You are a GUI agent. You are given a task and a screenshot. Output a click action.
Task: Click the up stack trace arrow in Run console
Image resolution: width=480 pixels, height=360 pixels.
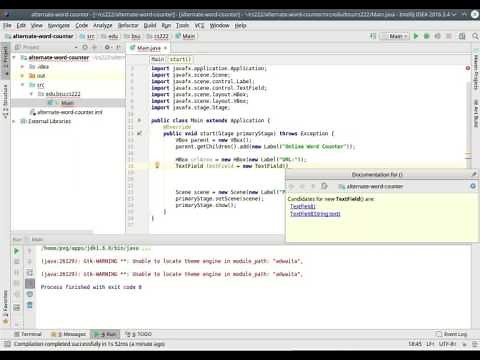tap(30, 251)
